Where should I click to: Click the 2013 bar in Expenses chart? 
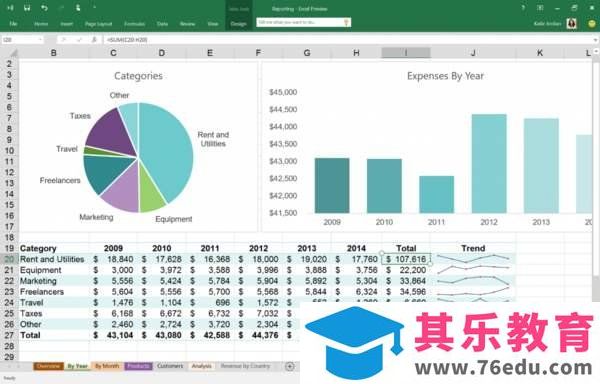pyautogui.click(x=541, y=166)
